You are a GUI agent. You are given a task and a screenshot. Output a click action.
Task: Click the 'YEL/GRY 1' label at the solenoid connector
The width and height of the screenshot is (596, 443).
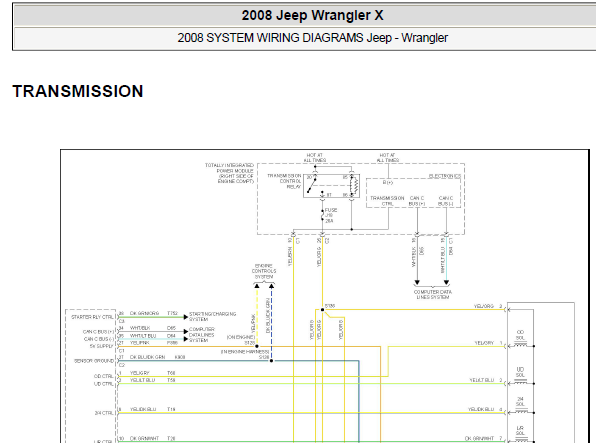click(489, 343)
